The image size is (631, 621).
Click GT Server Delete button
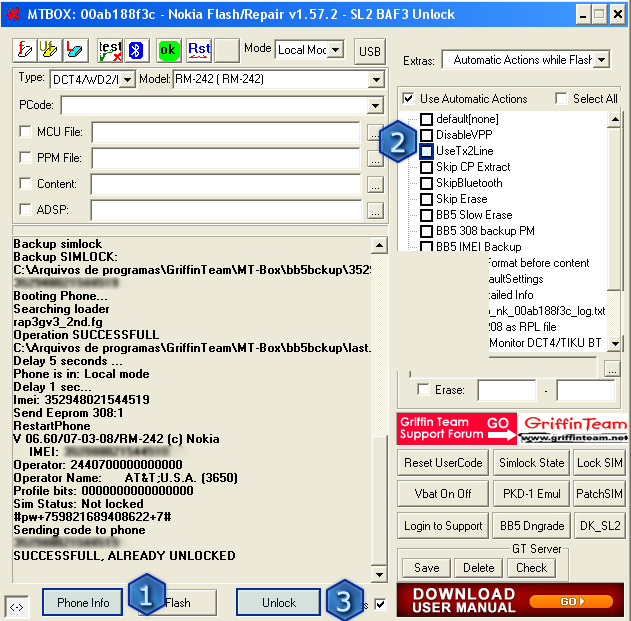click(x=478, y=568)
